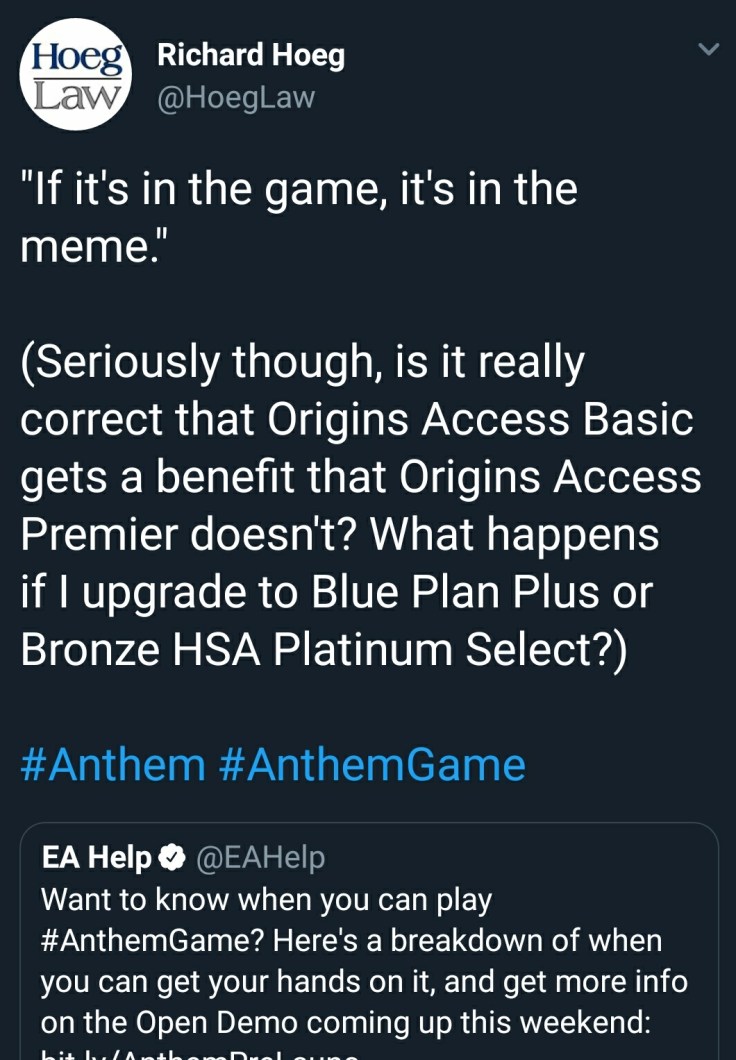Click the "If it's in the game" quote line
Image resolution: width=736 pixels, height=1060 pixels.
[x=299, y=189]
